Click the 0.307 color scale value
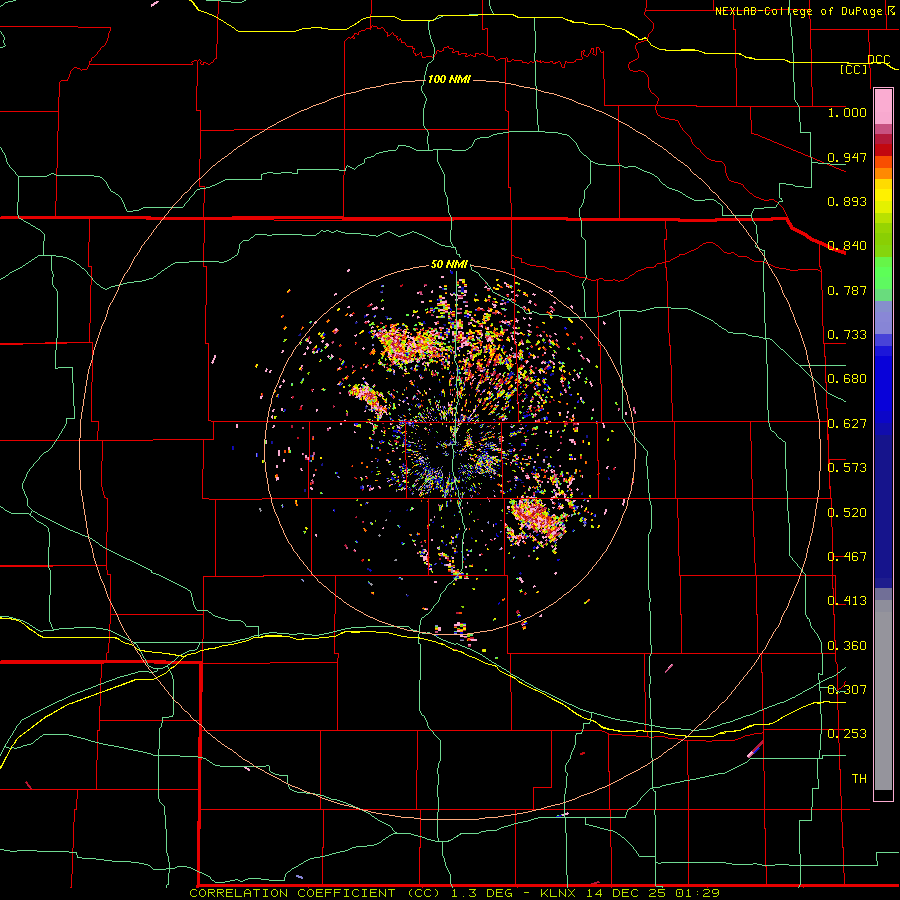This screenshot has width=900, height=900. pyautogui.click(x=847, y=690)
